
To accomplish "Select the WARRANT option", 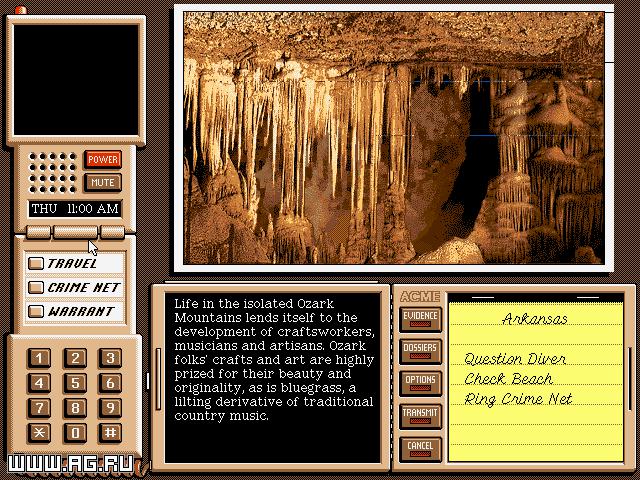I will 75,311.
